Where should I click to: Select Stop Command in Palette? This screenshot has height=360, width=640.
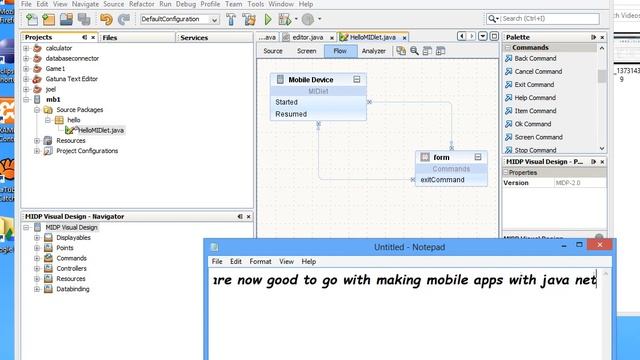pyautogui.click(x=535, y=150)
